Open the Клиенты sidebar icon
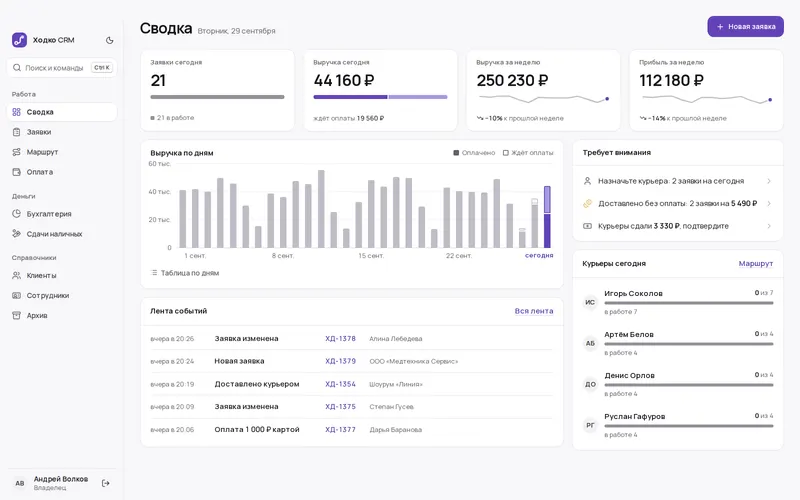The height and width of the screenshot is (500, 800). (x=16, y=276)
